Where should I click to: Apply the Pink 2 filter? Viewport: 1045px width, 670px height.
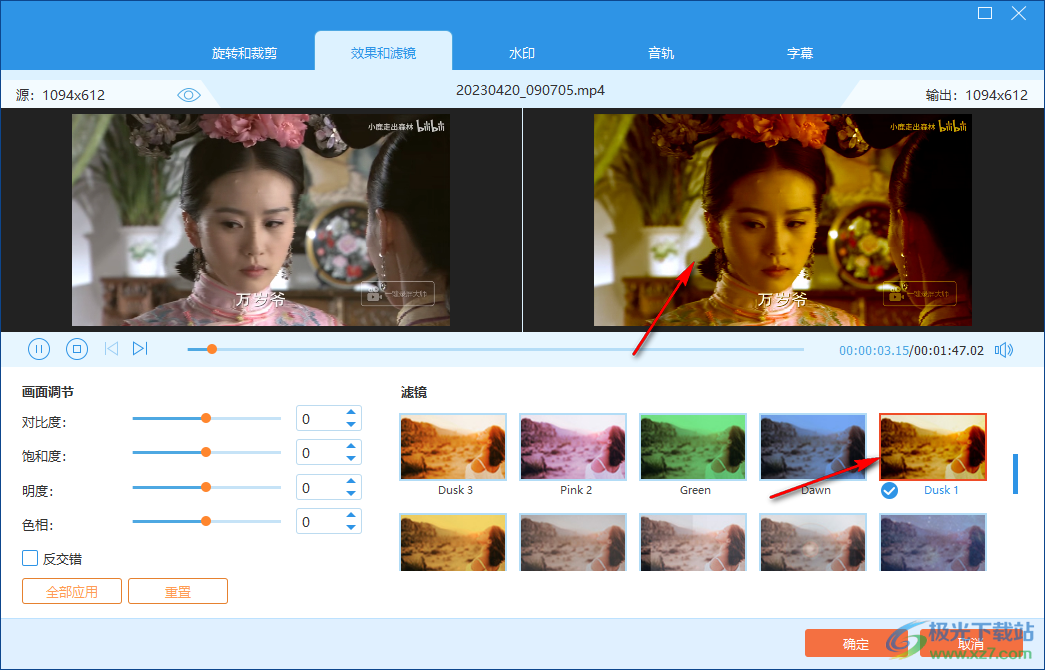(573, 447)
